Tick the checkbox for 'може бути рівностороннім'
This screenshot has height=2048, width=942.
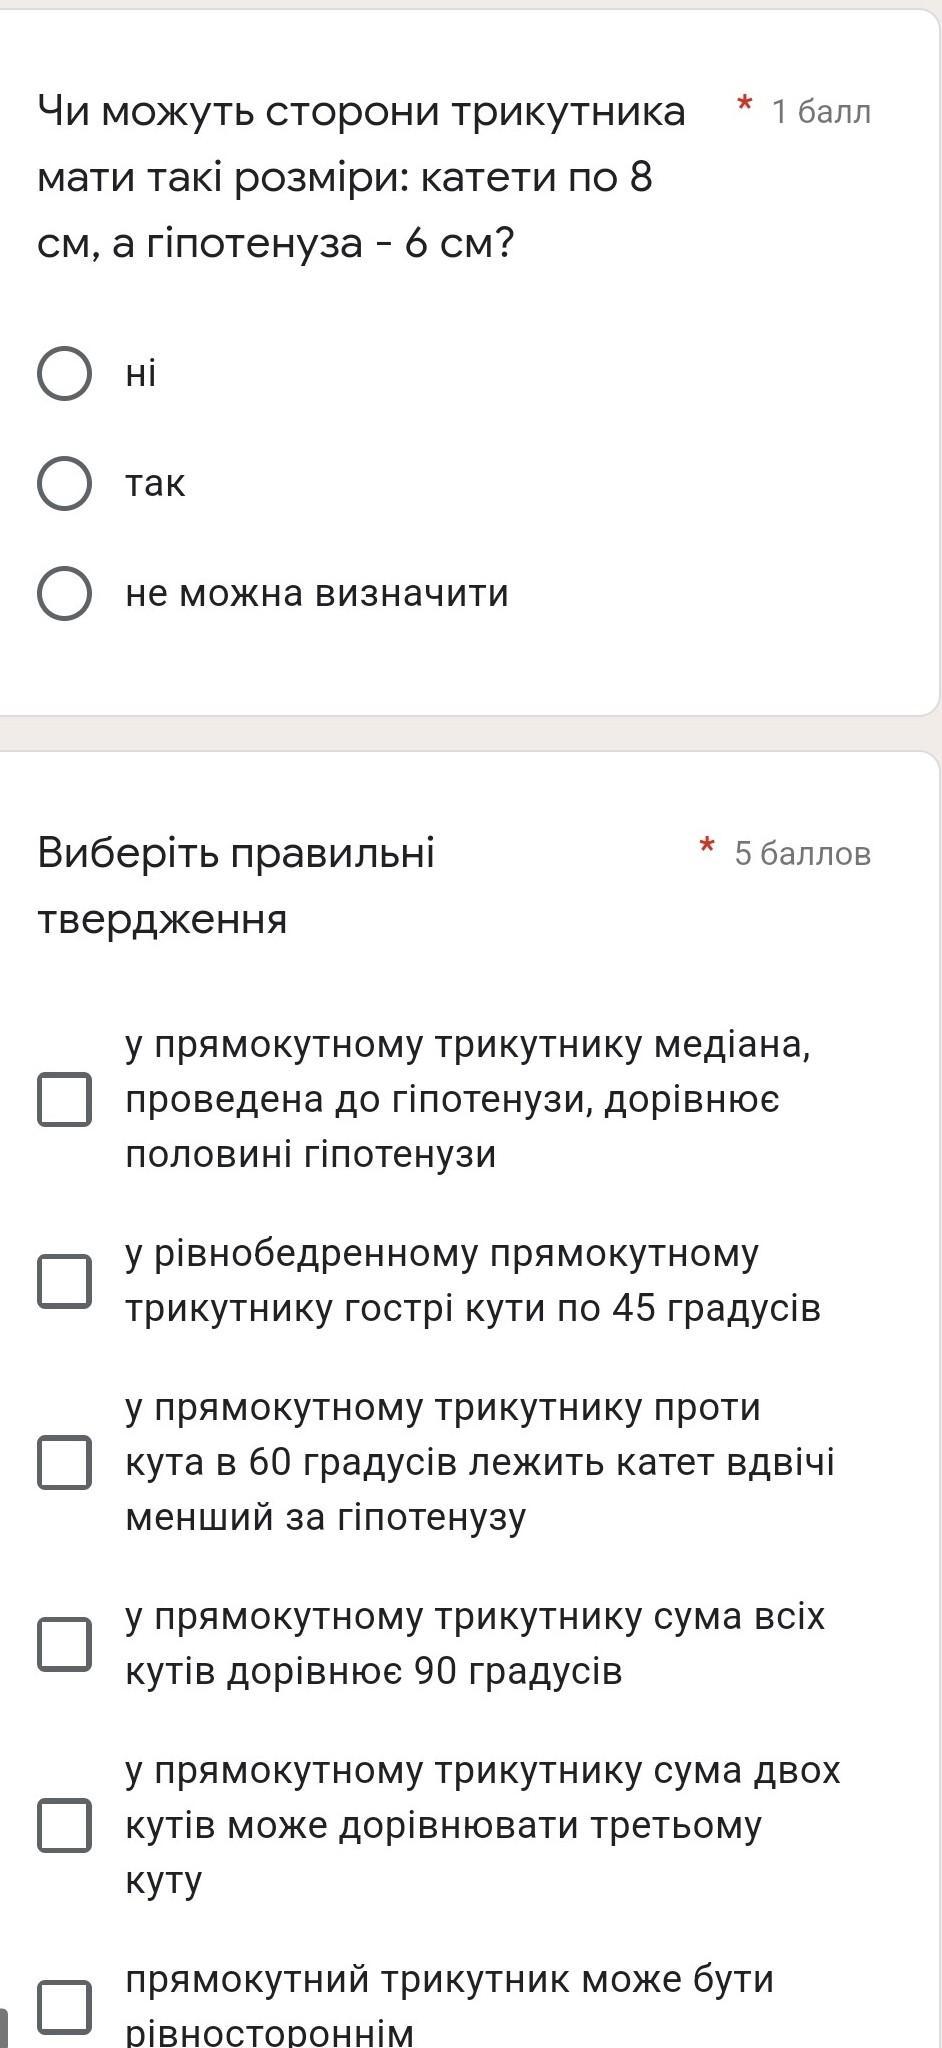click(x=65, y=2006)
